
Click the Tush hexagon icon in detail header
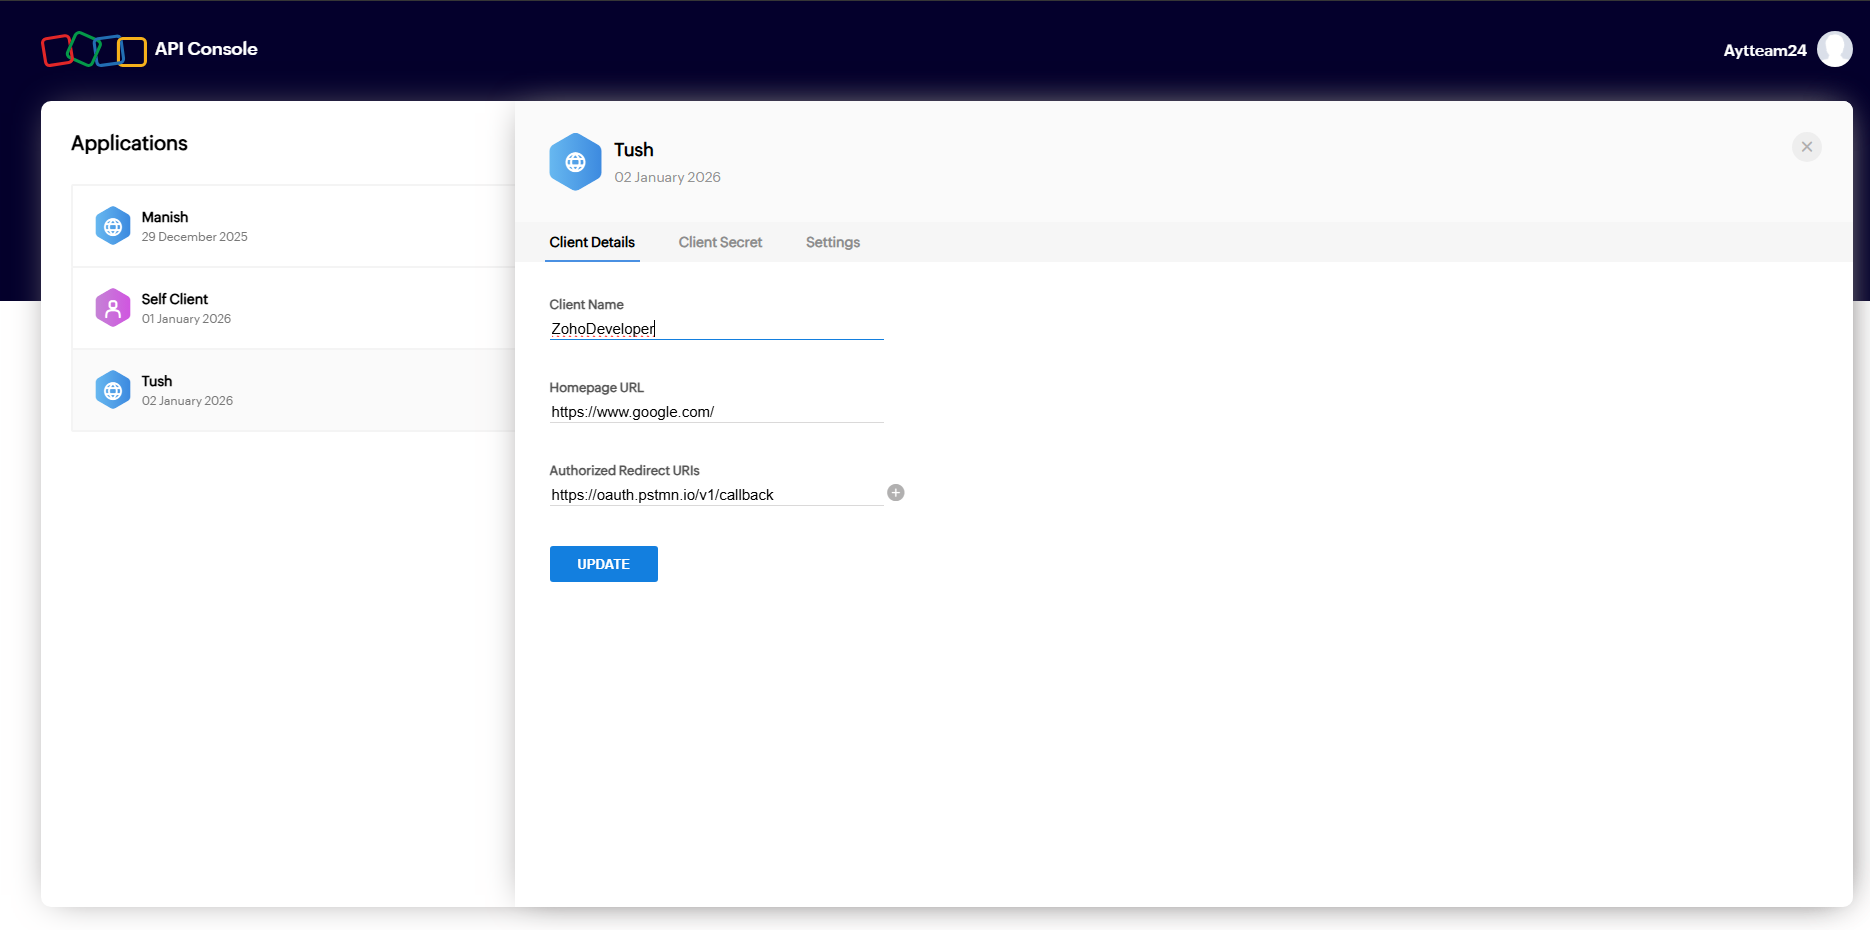click(576, 161)
